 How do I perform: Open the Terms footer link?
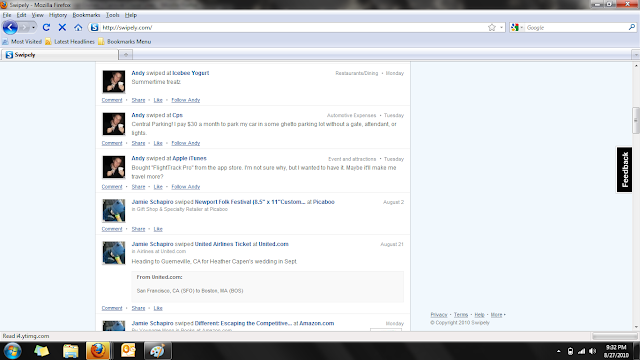point(461,315)
